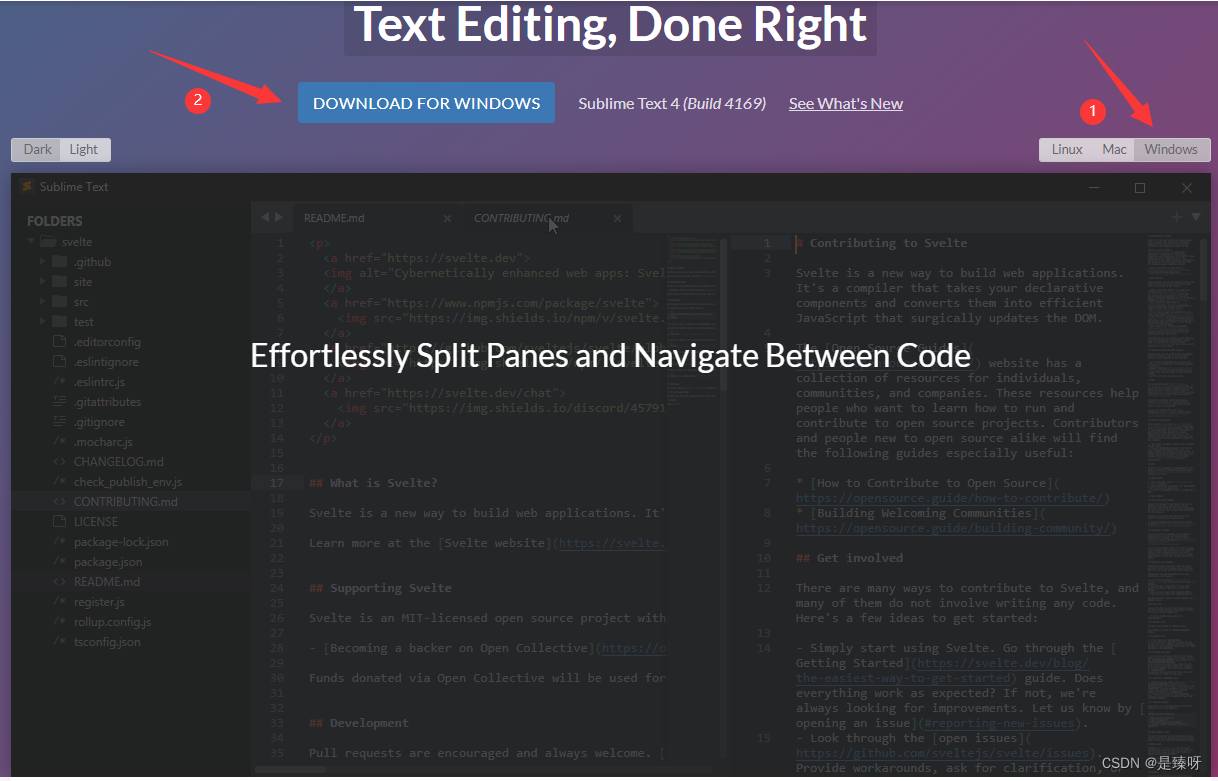This screenshot has height=781, width=1218.
Task: Click the FOLDERS sidebar heading
Action: pos(55,221)
